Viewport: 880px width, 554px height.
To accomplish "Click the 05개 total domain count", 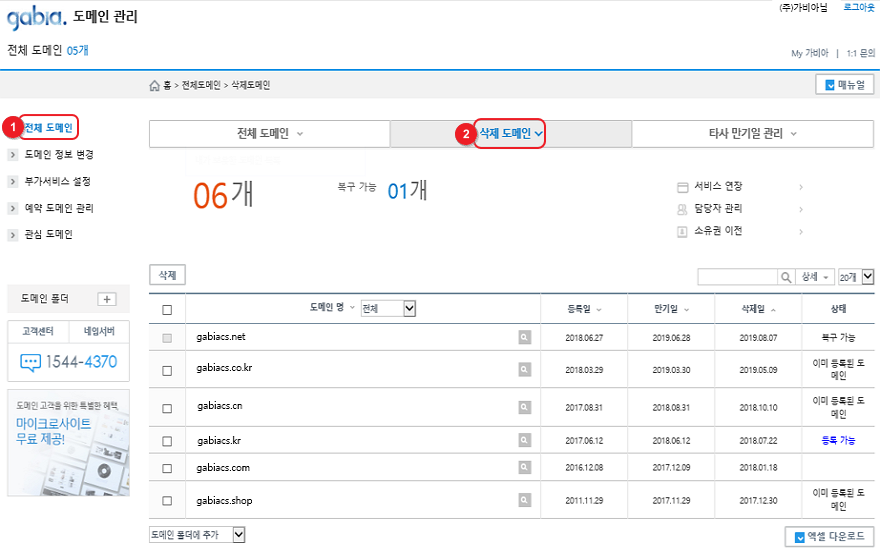I will click(x=77, y=51).
